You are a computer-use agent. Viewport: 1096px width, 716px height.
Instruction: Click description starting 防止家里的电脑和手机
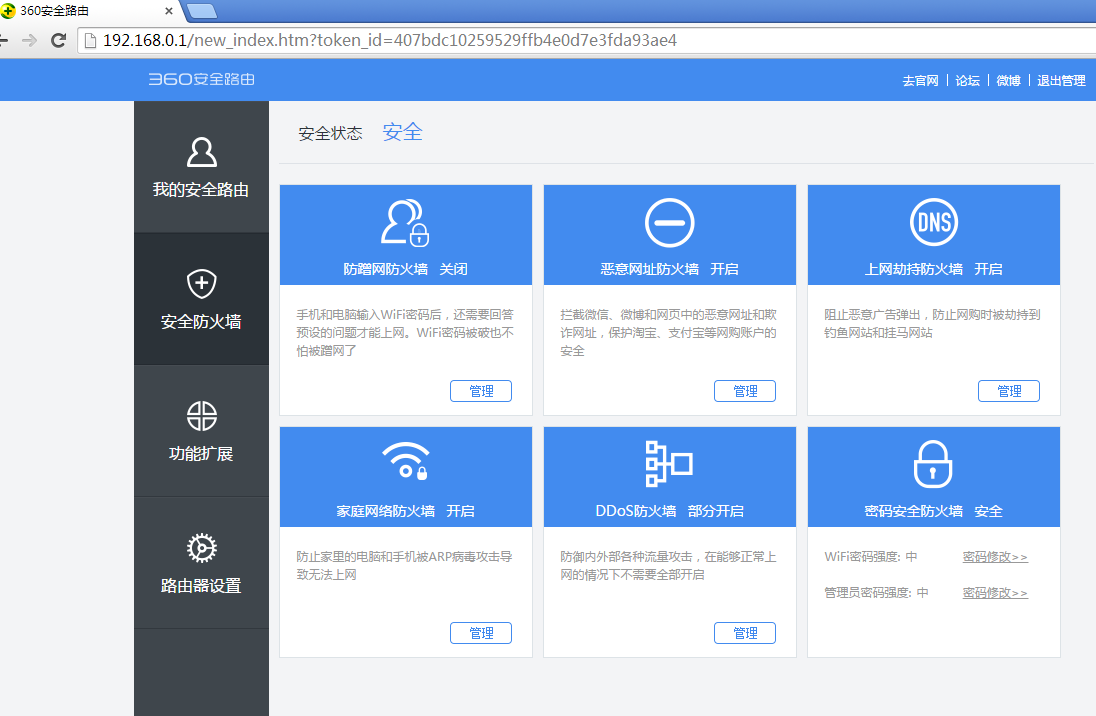405,565
